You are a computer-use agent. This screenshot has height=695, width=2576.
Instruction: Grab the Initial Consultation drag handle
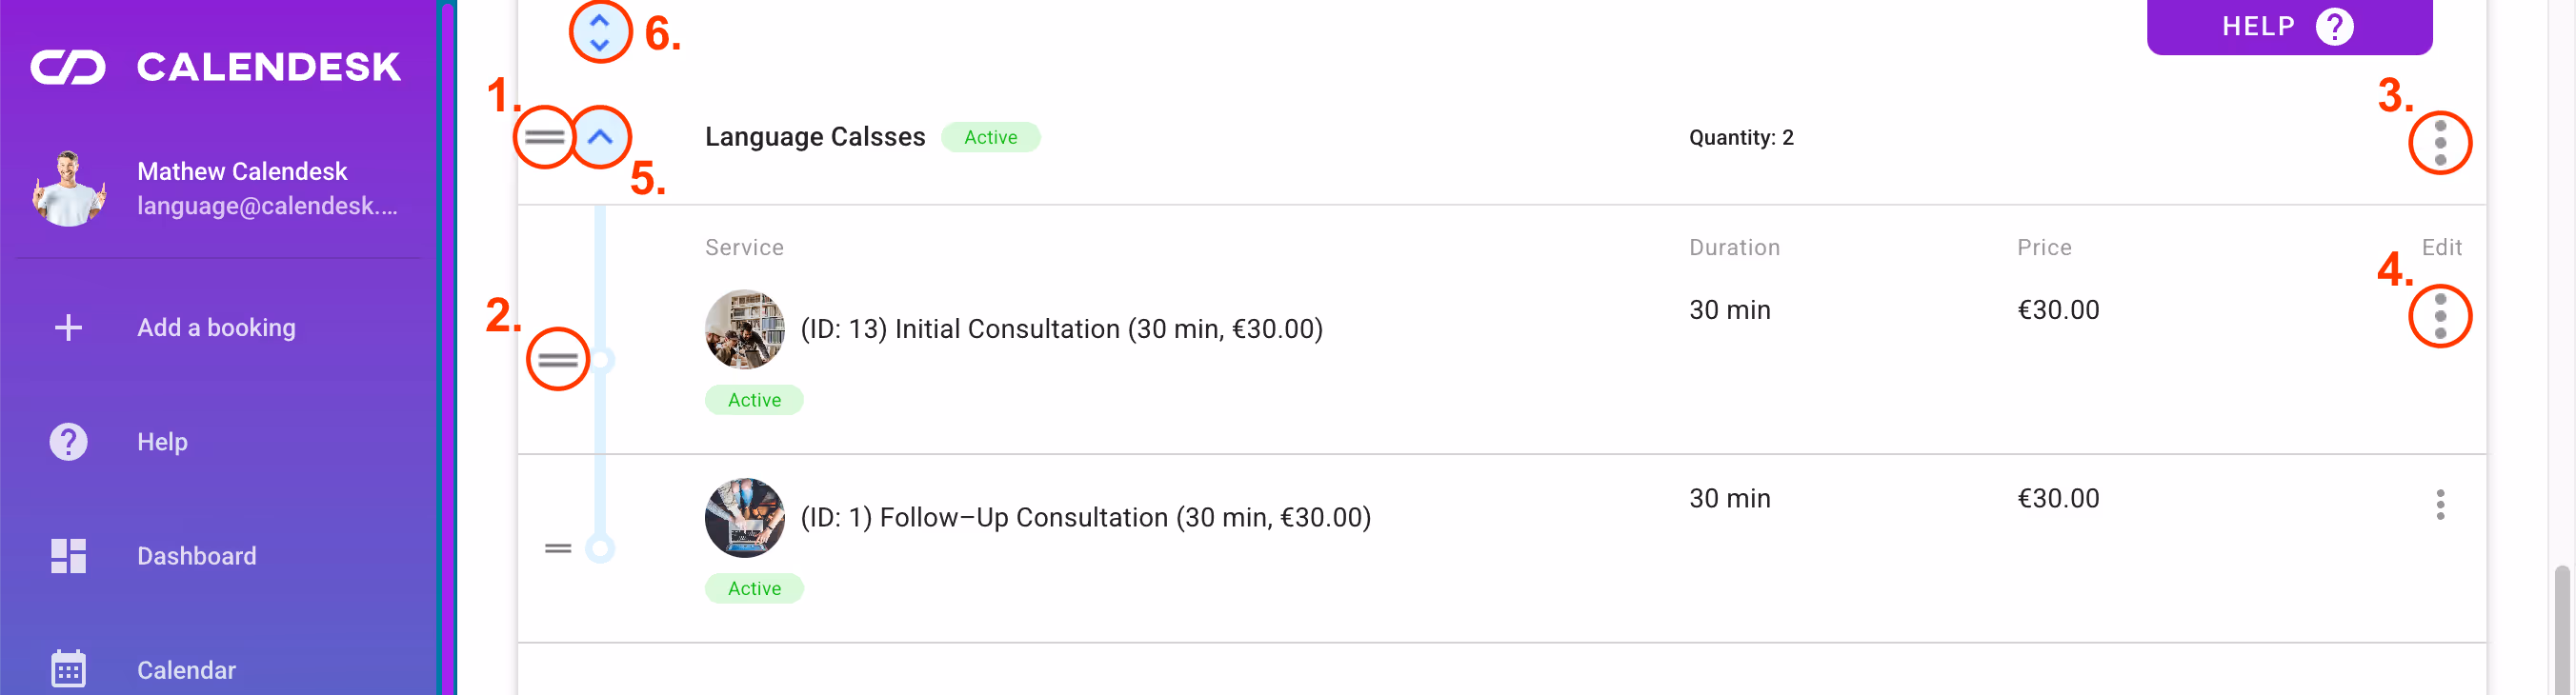coord(557,359)
